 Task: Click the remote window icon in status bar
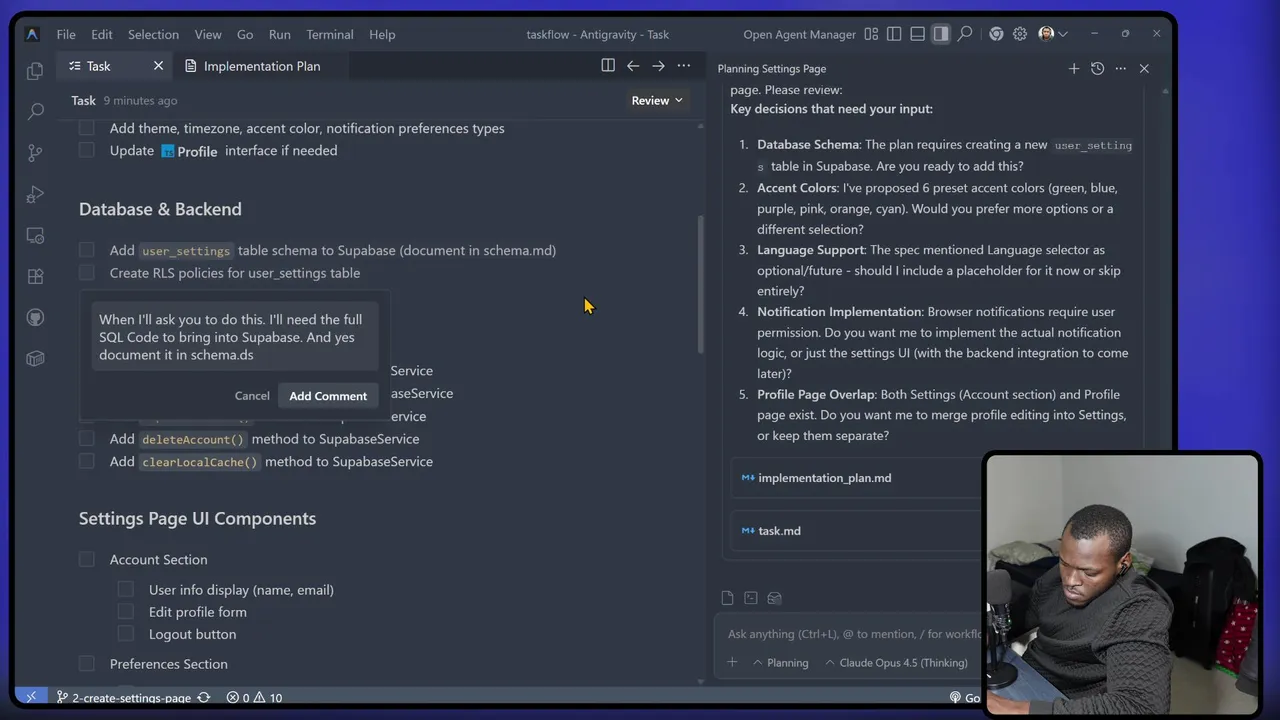pos(32,697)
